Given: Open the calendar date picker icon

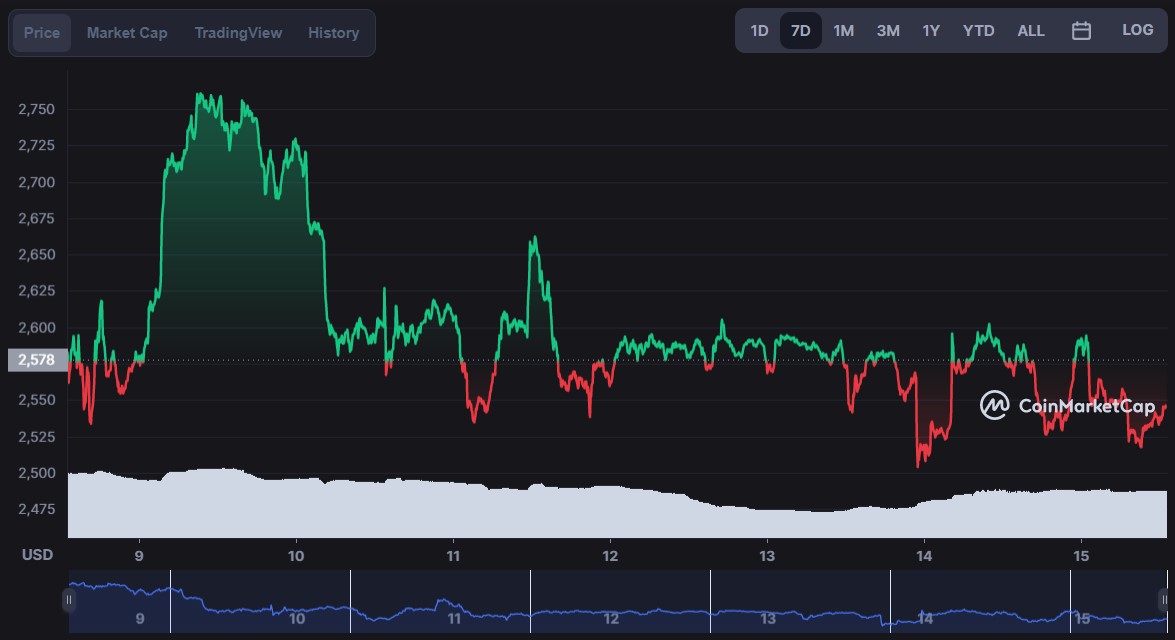Looking at the screenshot, I should (x=1081, y=31).
